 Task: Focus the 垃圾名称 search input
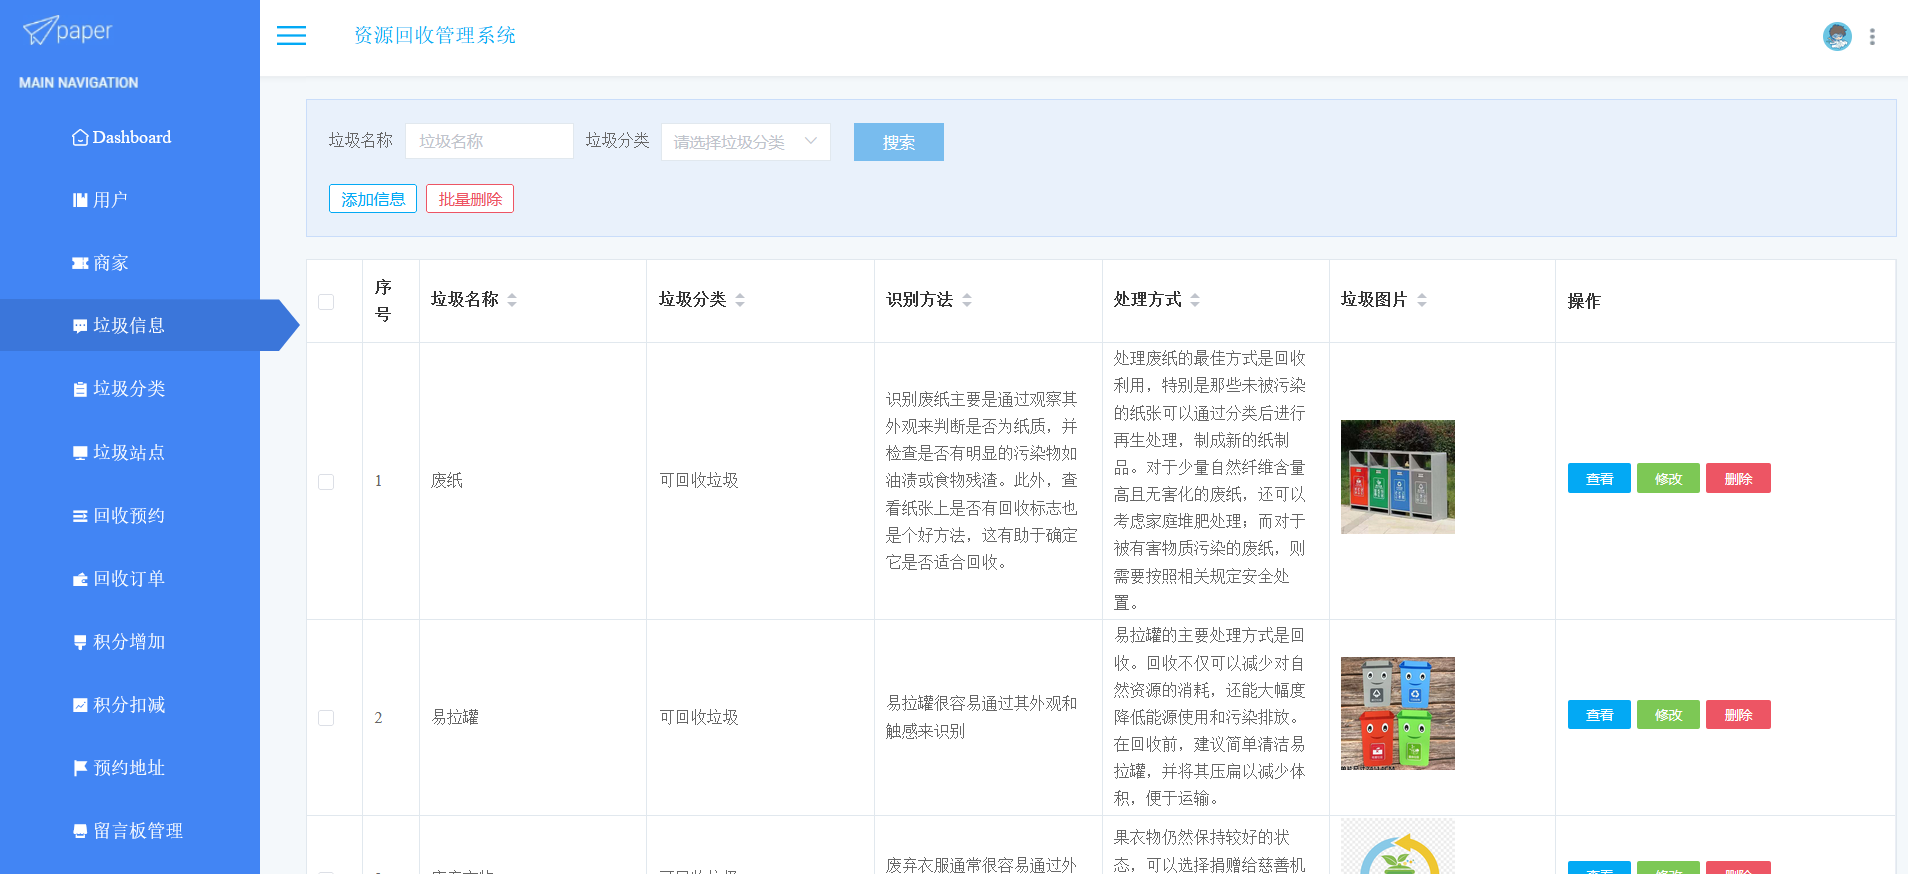tap(489, 141)
